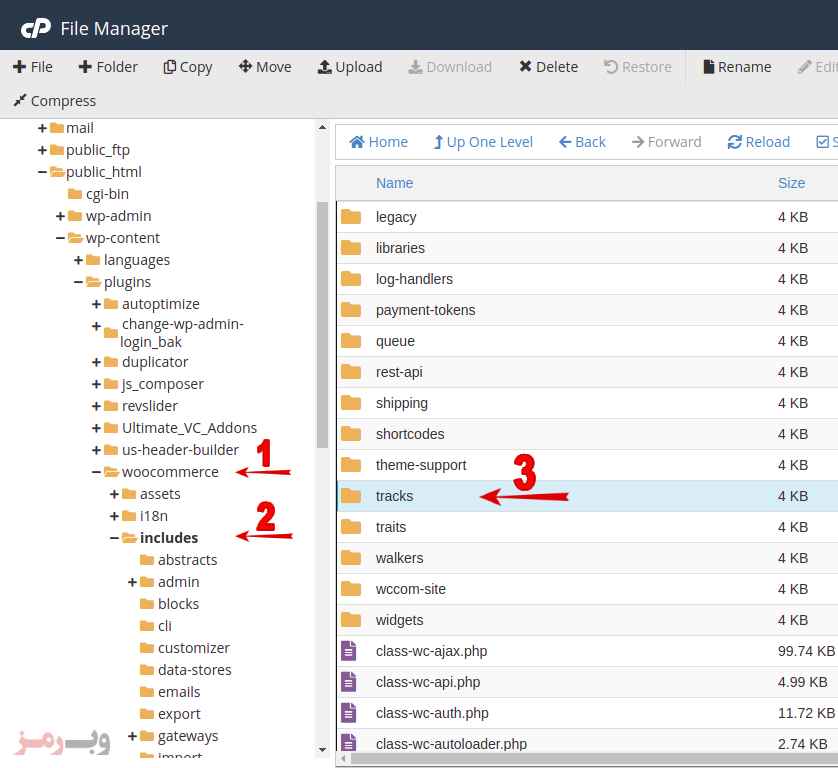838x768 pixels.
Task: Click the traits folder icon
Action: point(351,526)
